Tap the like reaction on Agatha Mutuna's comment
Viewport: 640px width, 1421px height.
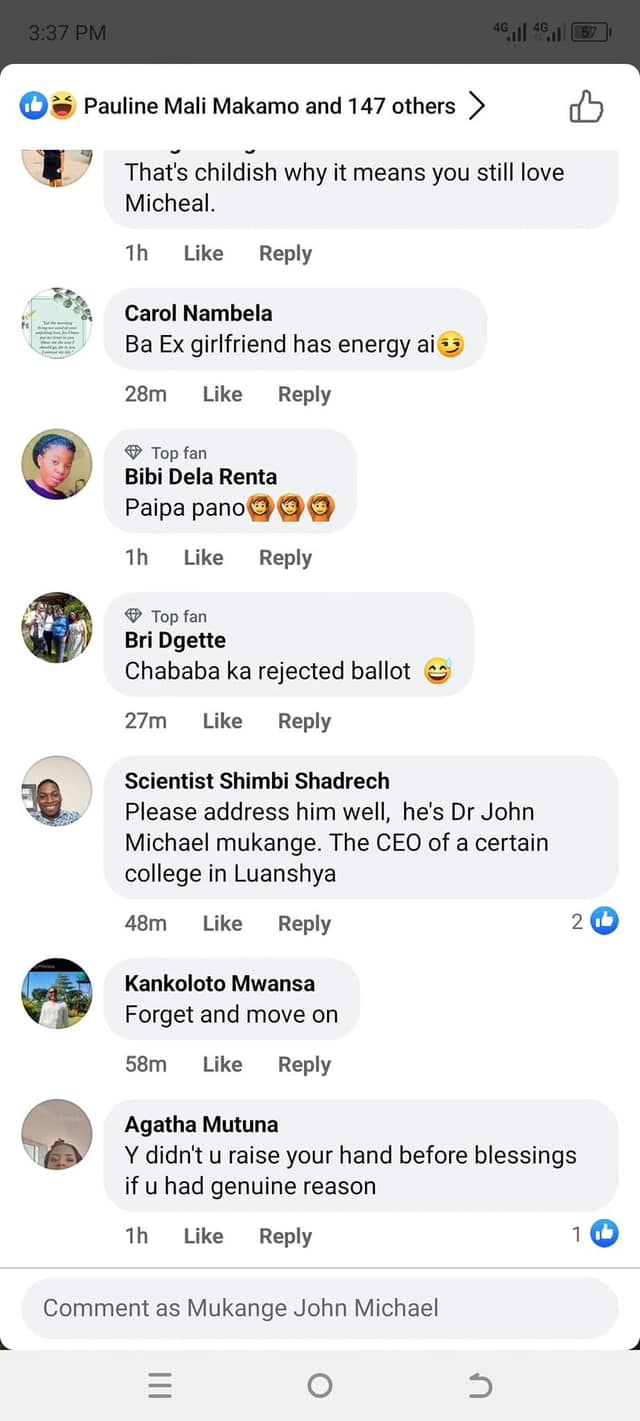(604, 1234)
